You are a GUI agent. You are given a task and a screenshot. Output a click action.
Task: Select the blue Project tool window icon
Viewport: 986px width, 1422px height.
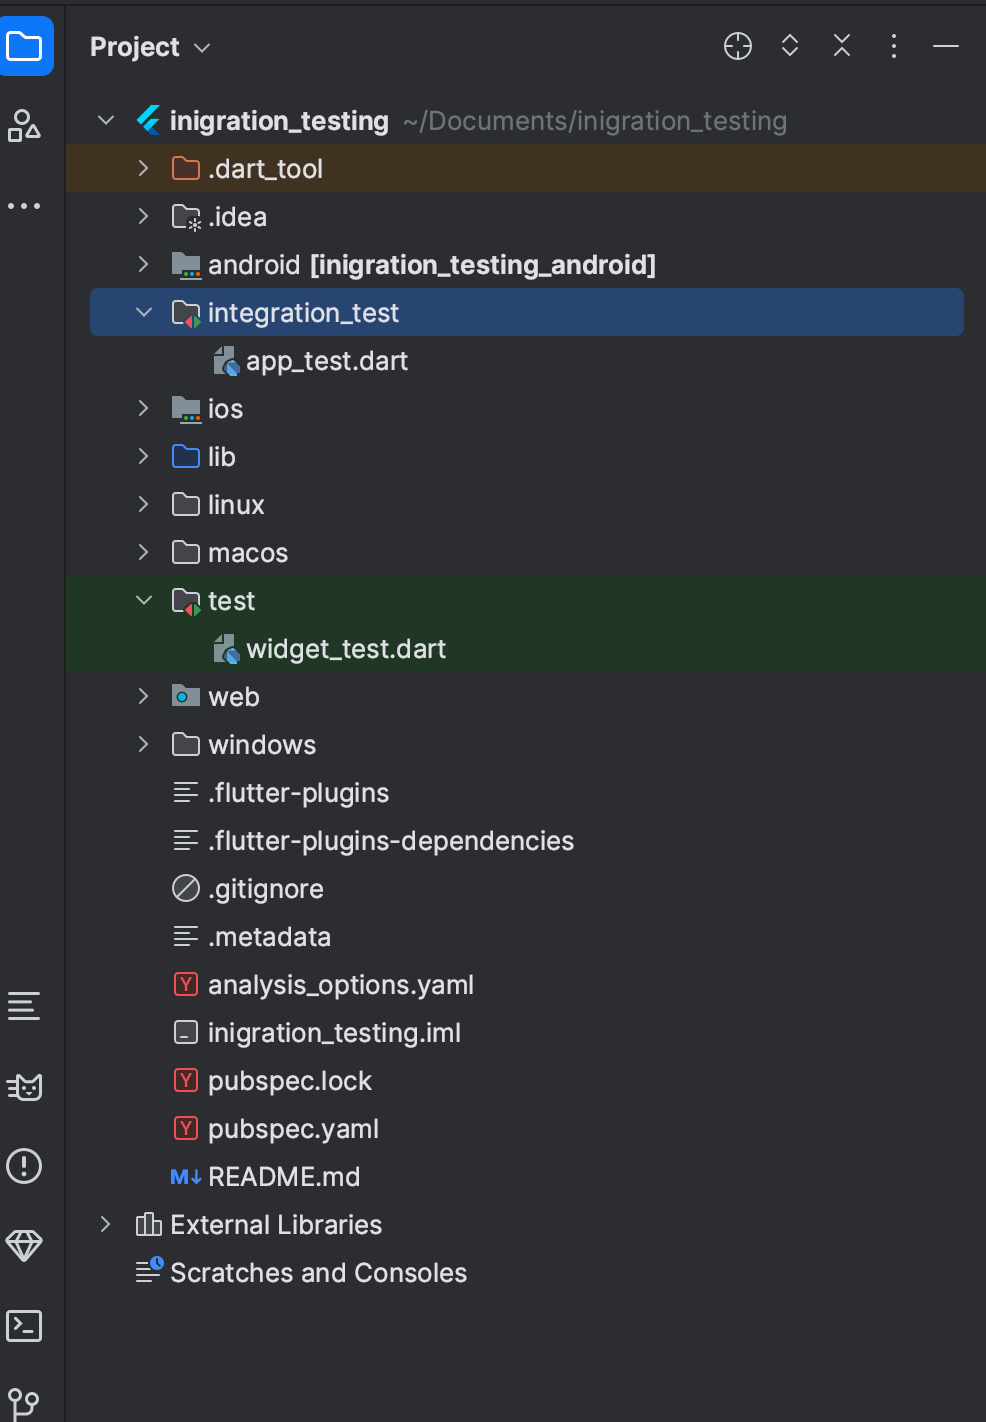pos(27,46)
